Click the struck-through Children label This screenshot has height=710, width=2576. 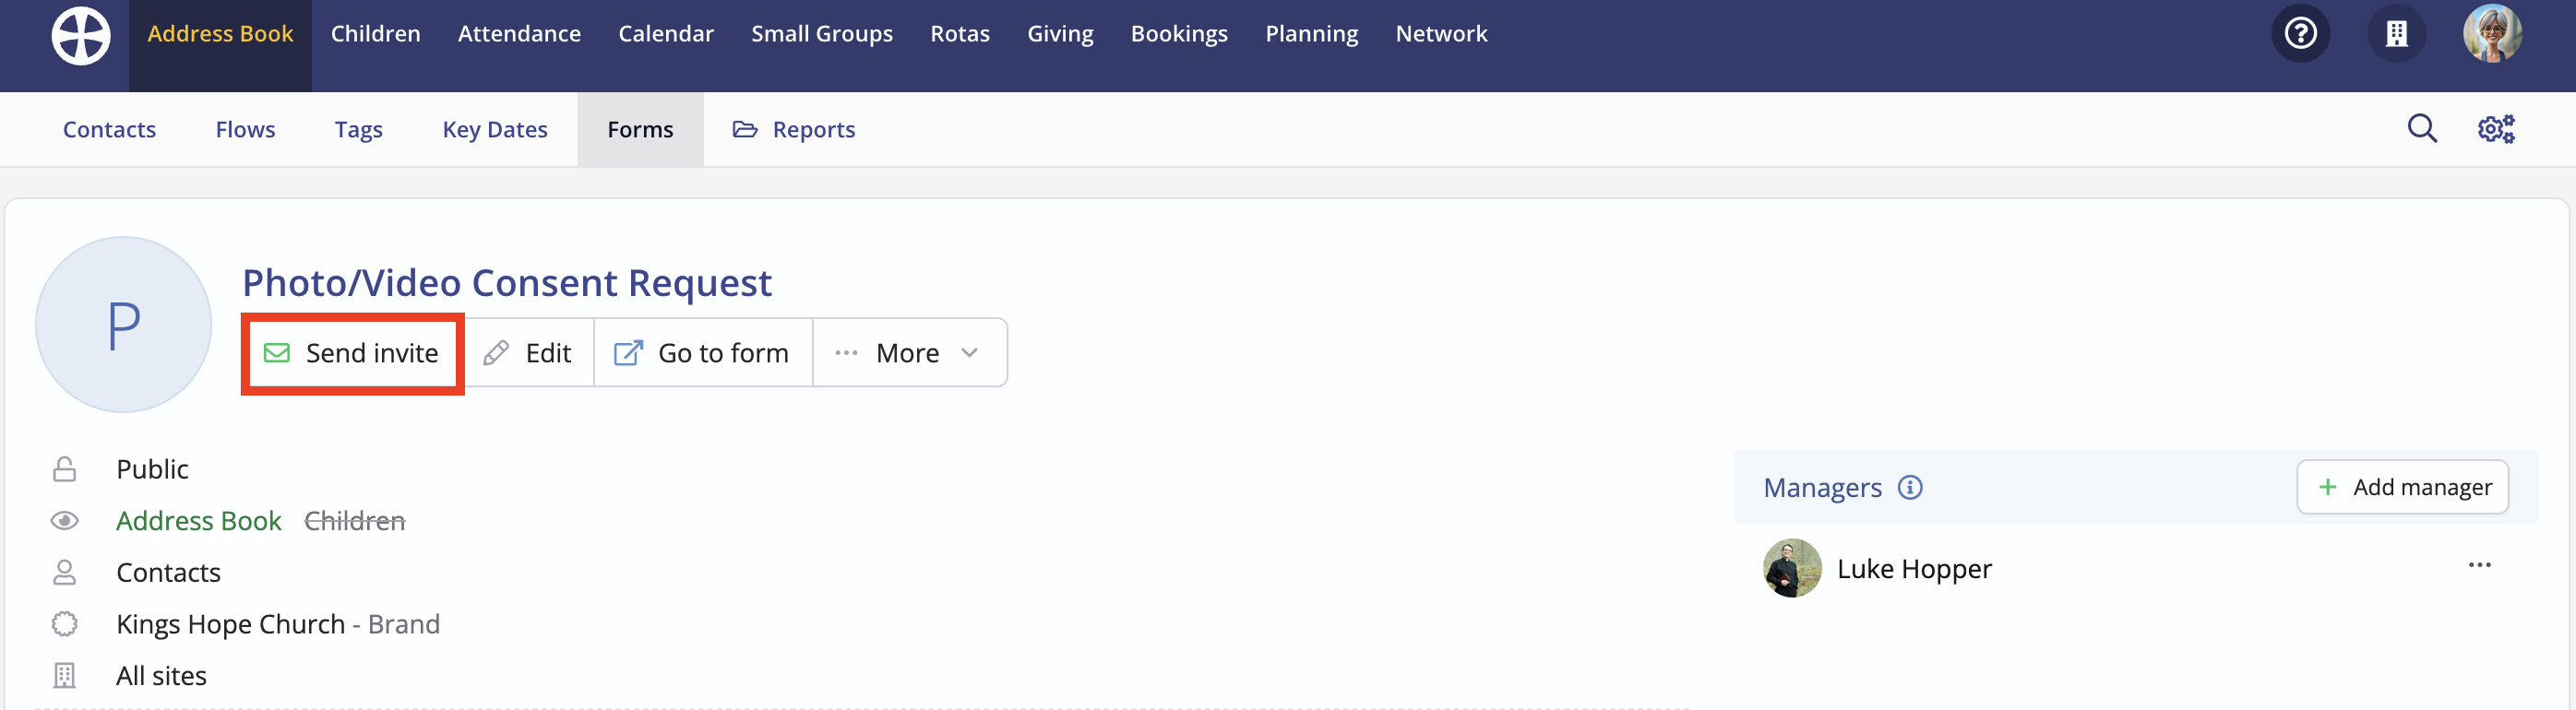tap(354, 521)
